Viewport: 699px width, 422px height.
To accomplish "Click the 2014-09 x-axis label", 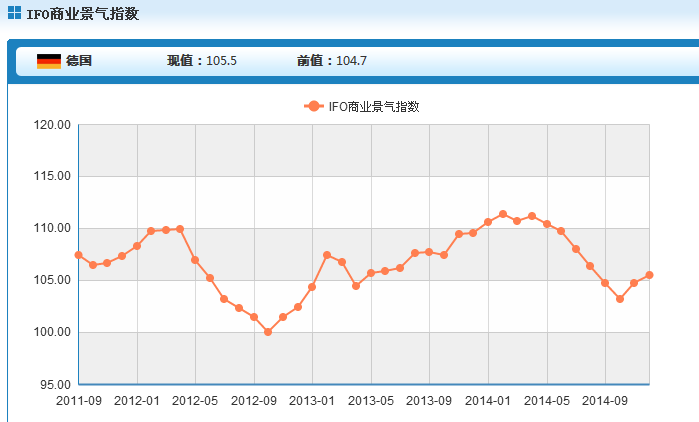I will click(605, 401).
